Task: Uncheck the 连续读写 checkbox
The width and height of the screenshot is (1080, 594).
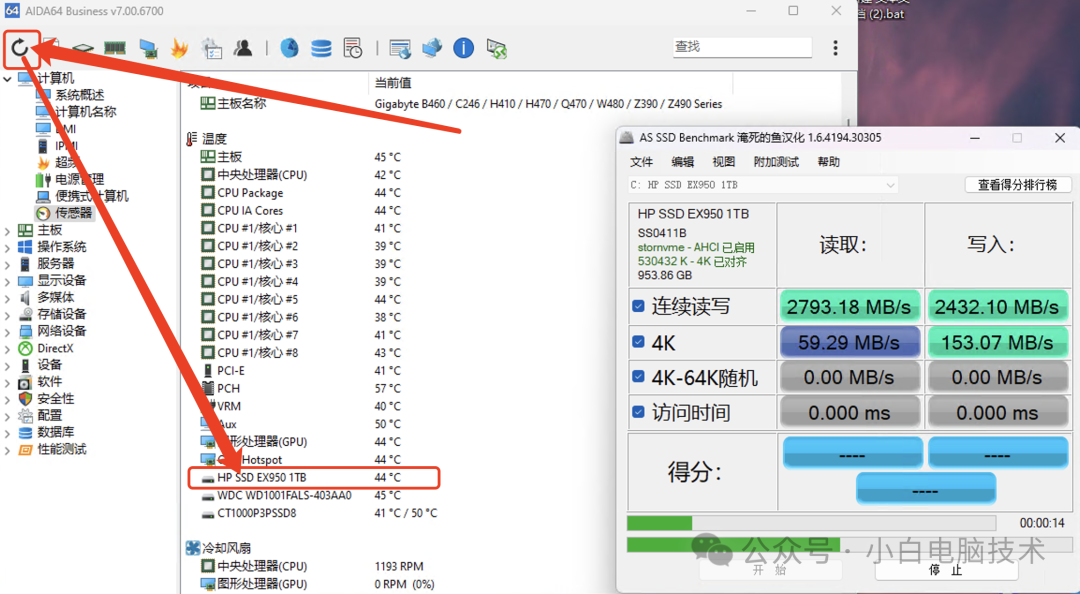Action: [x=638, y=306]
